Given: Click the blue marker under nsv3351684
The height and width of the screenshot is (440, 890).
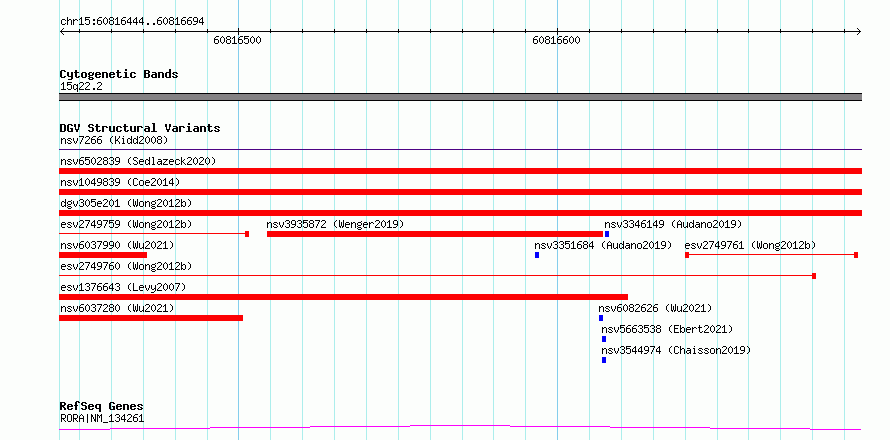Looking at the screenshot, I should point(537,255).
